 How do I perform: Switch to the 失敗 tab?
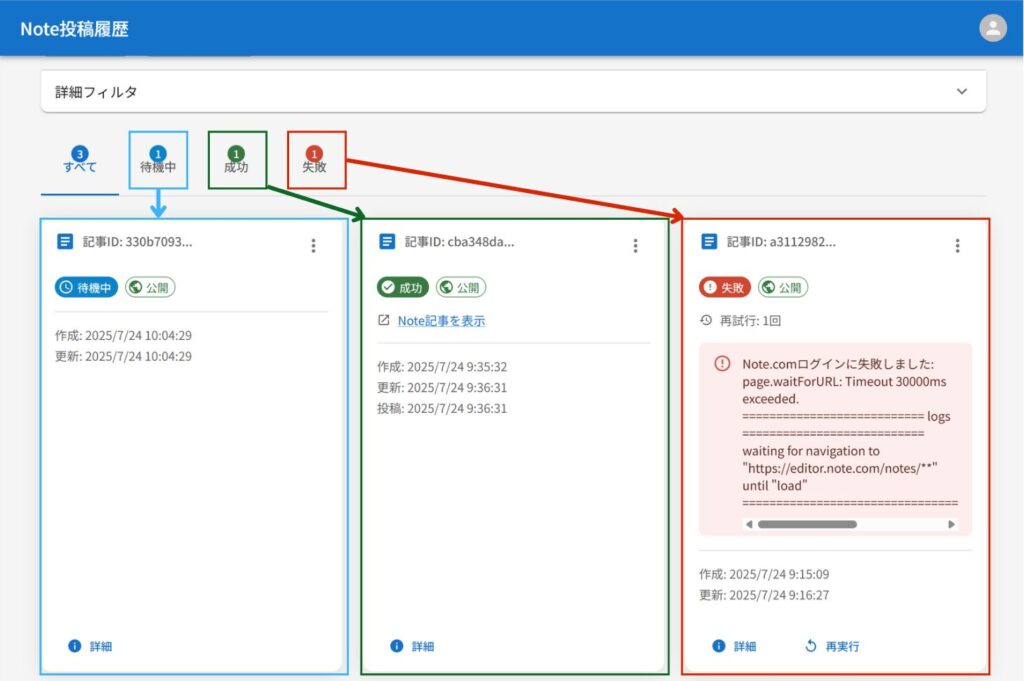315,161
